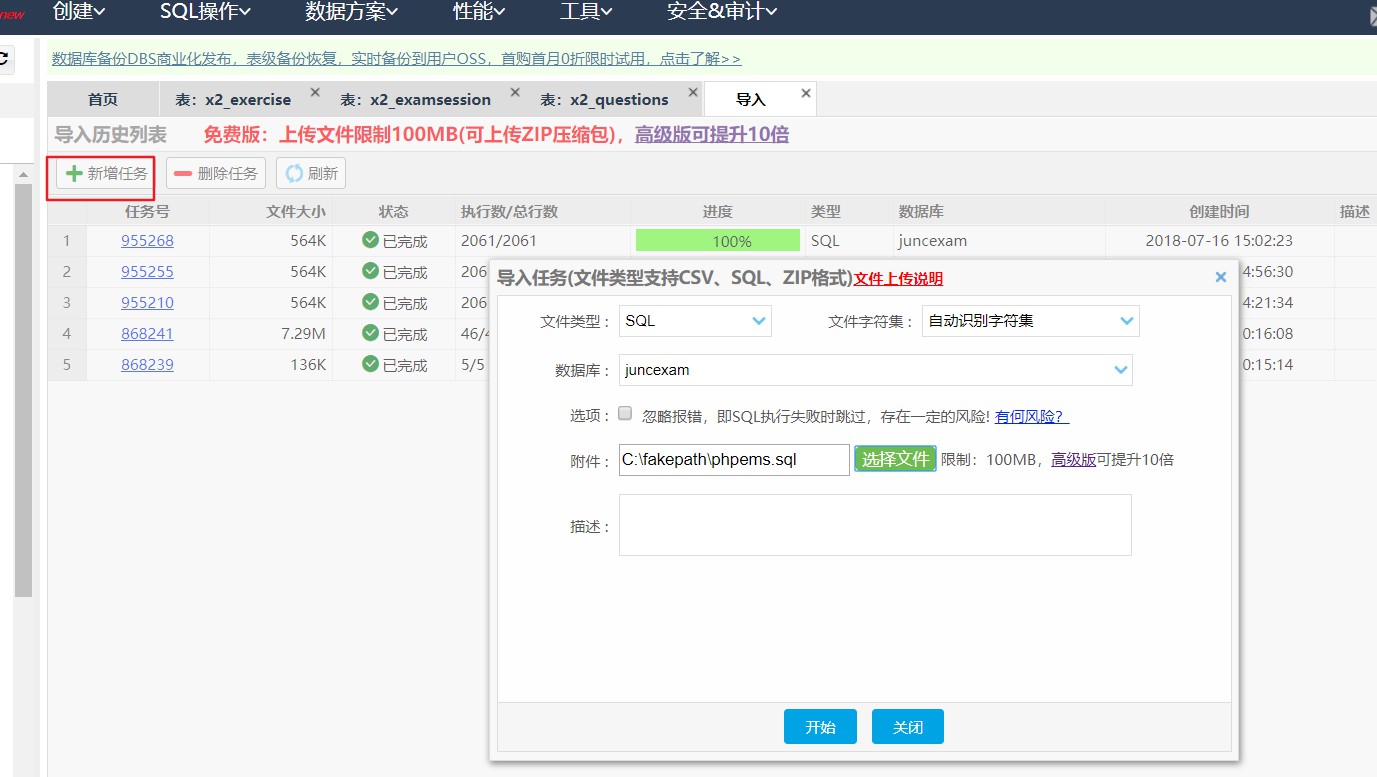Screen dimensions: 1377x777
Task: Open the 文件字符集 dropdown
Action: click(x=1031, y=321)
